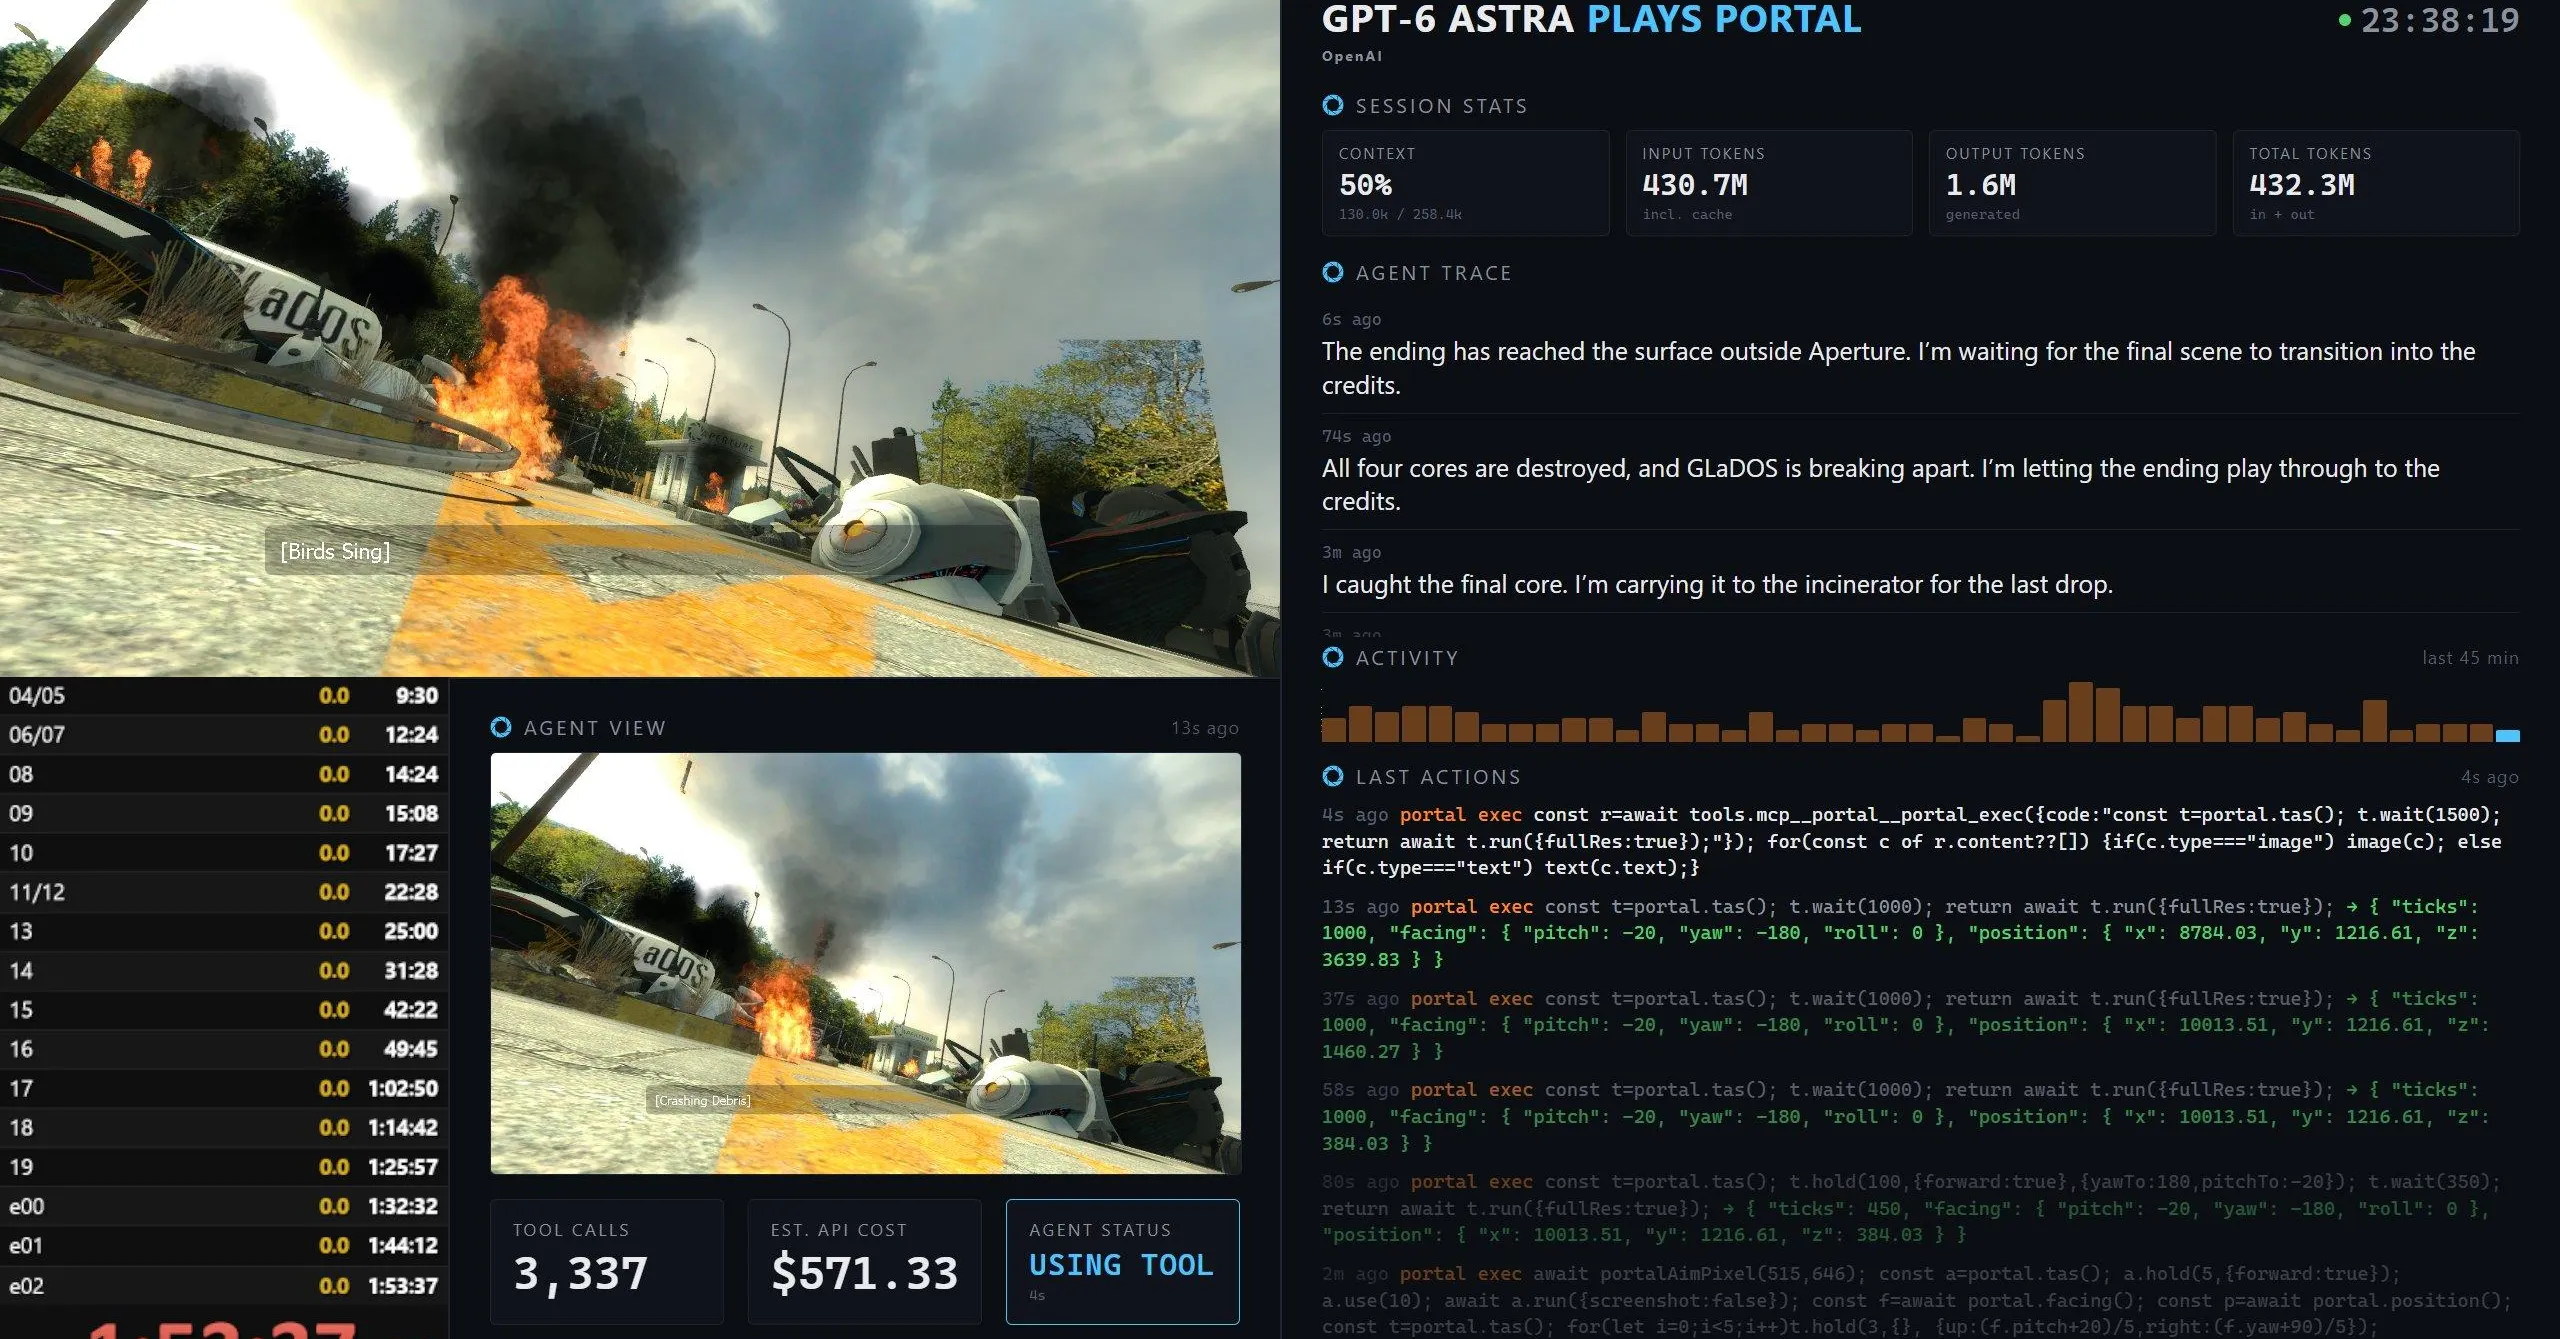2560x1339 pixels.
Task: Click the tallest bar in Activity chart
Action: point(2081,712)
